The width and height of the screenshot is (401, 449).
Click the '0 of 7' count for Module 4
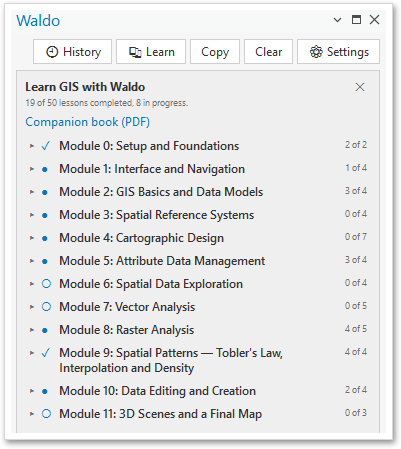[356, 237]
